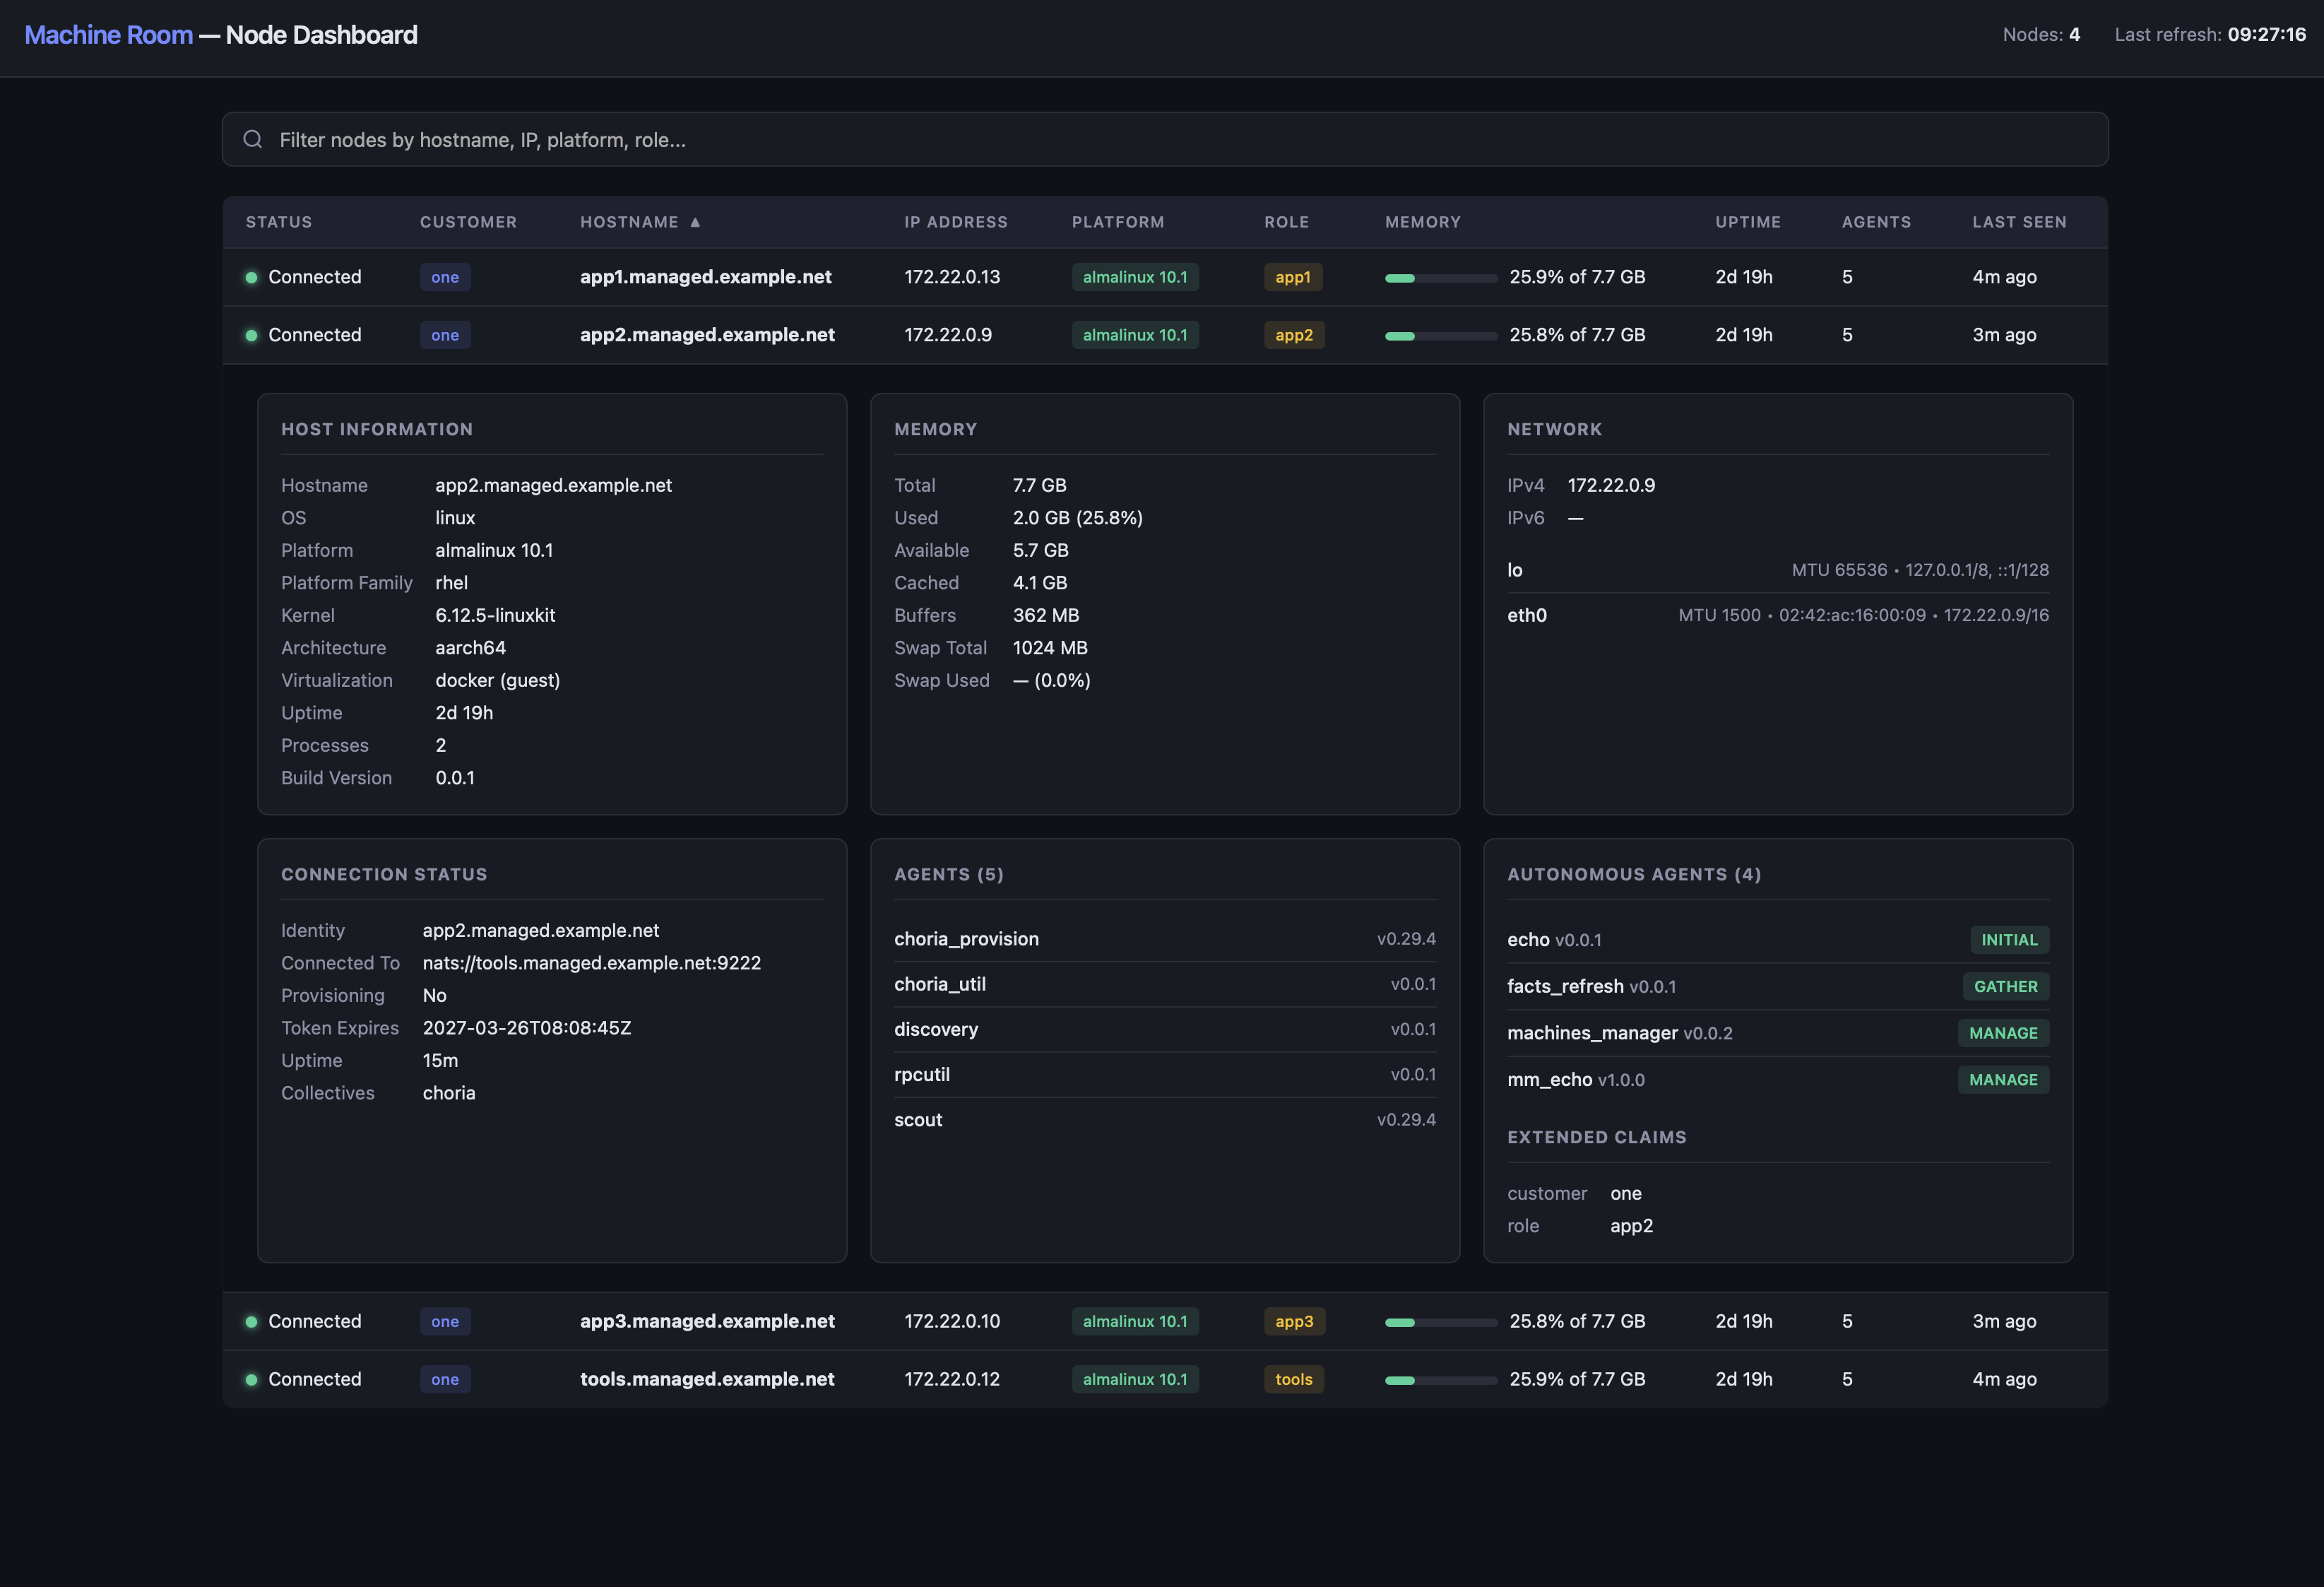
Task: Collapse the expanded app2.managed.example.net row
Action: [706, 335]
